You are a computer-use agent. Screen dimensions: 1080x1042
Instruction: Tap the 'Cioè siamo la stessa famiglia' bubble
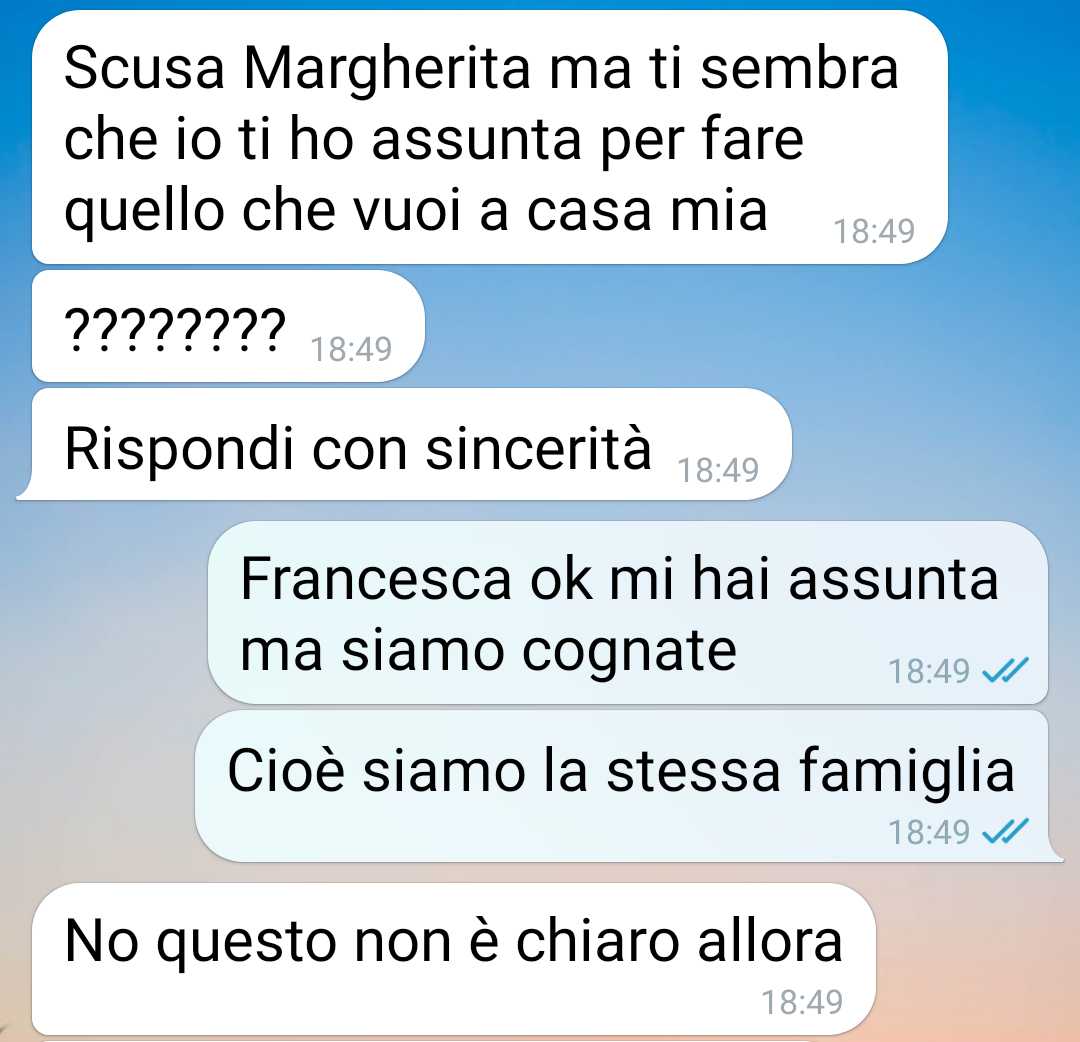[x=629, y=786]
